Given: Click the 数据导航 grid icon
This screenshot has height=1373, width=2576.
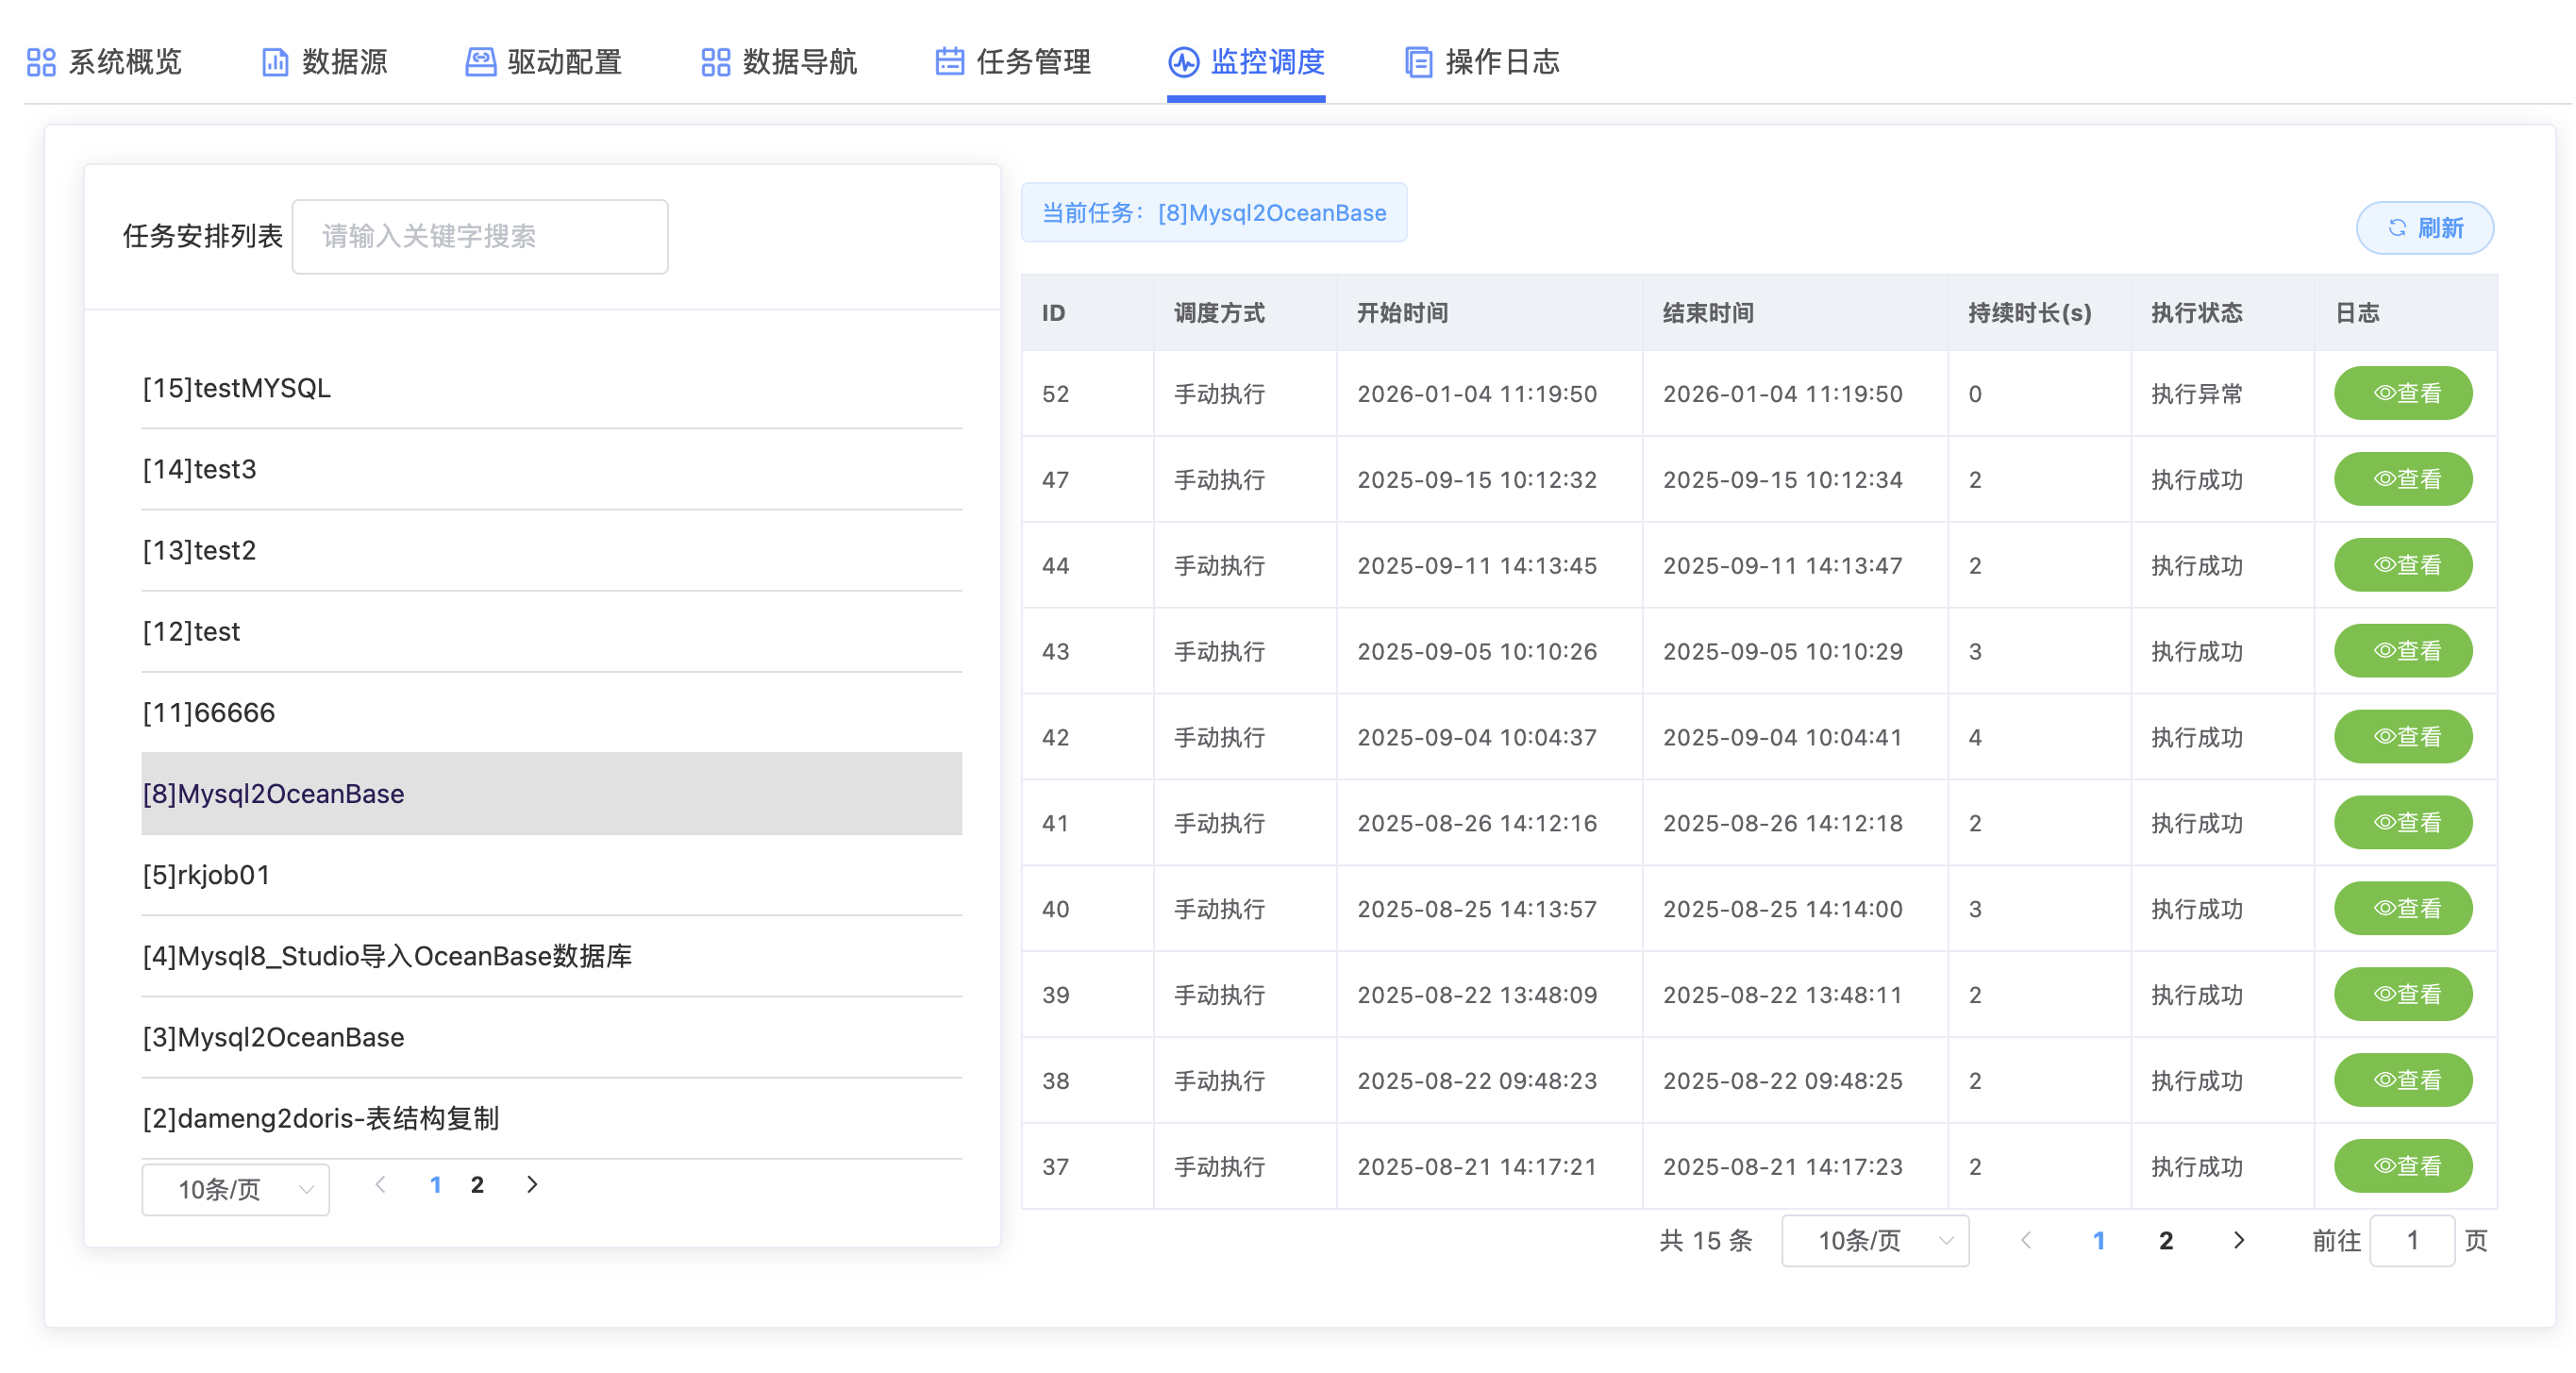Looking at the screenshot, I should tap(716, 62).
